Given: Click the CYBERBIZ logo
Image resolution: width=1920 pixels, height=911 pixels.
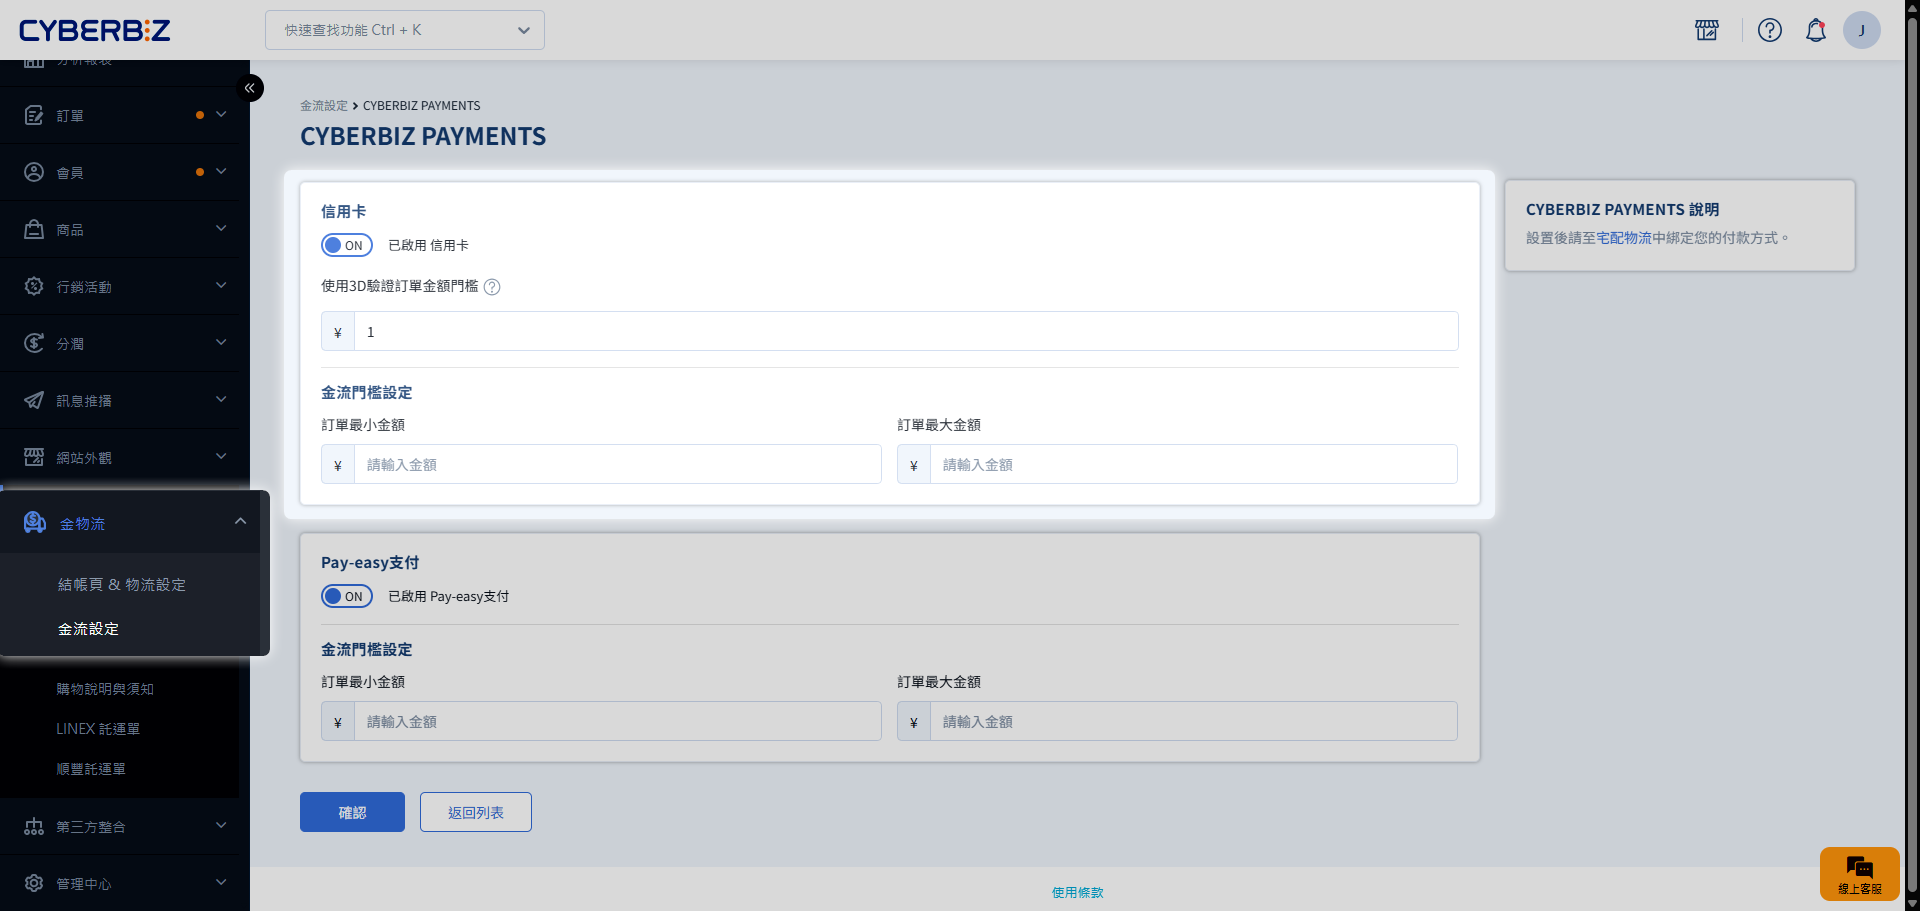Looking at the screenshot, I should (95, 30).
